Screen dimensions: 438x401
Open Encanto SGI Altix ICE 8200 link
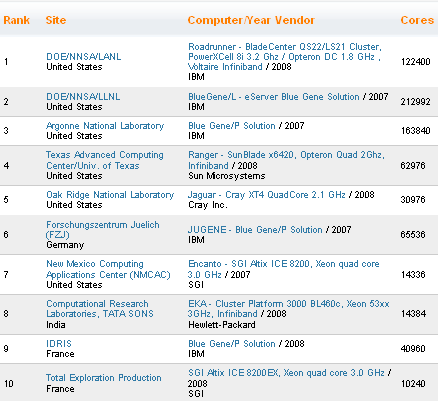pos(284,269)
